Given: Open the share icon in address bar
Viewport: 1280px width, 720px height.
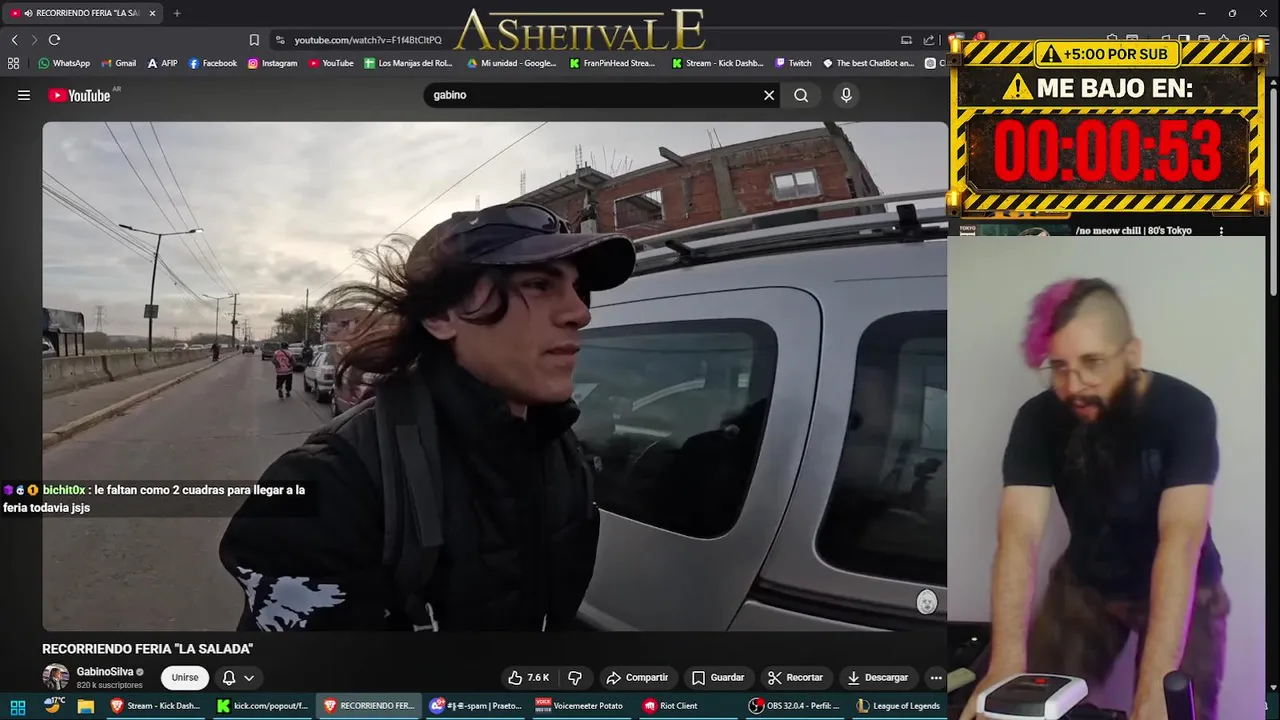Looking at the screenshot, I should pyautogui.click(x=929, y=40).
